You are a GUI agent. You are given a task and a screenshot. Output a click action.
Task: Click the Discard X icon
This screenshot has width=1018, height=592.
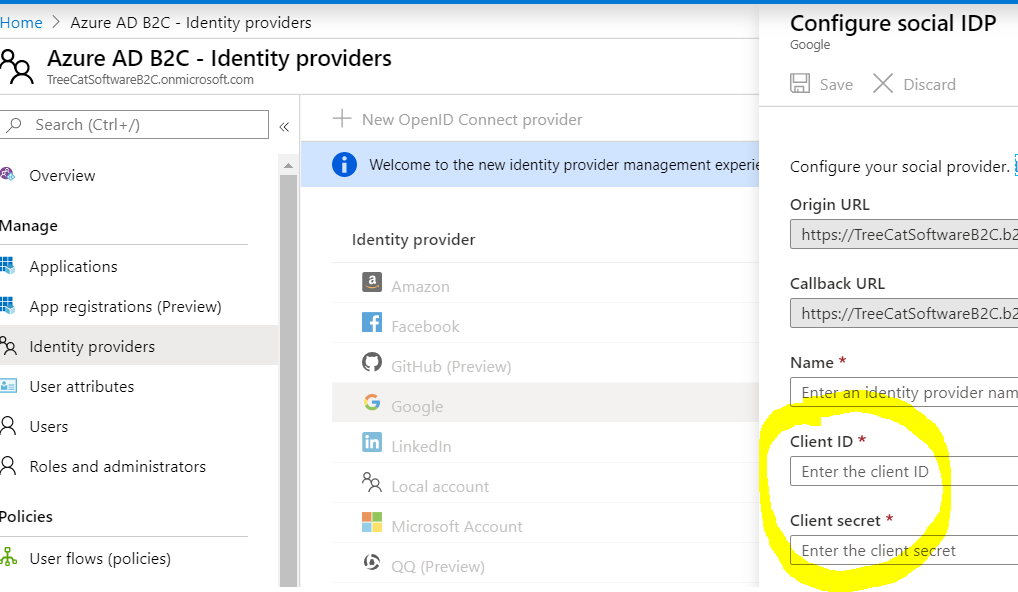[883, 84]
